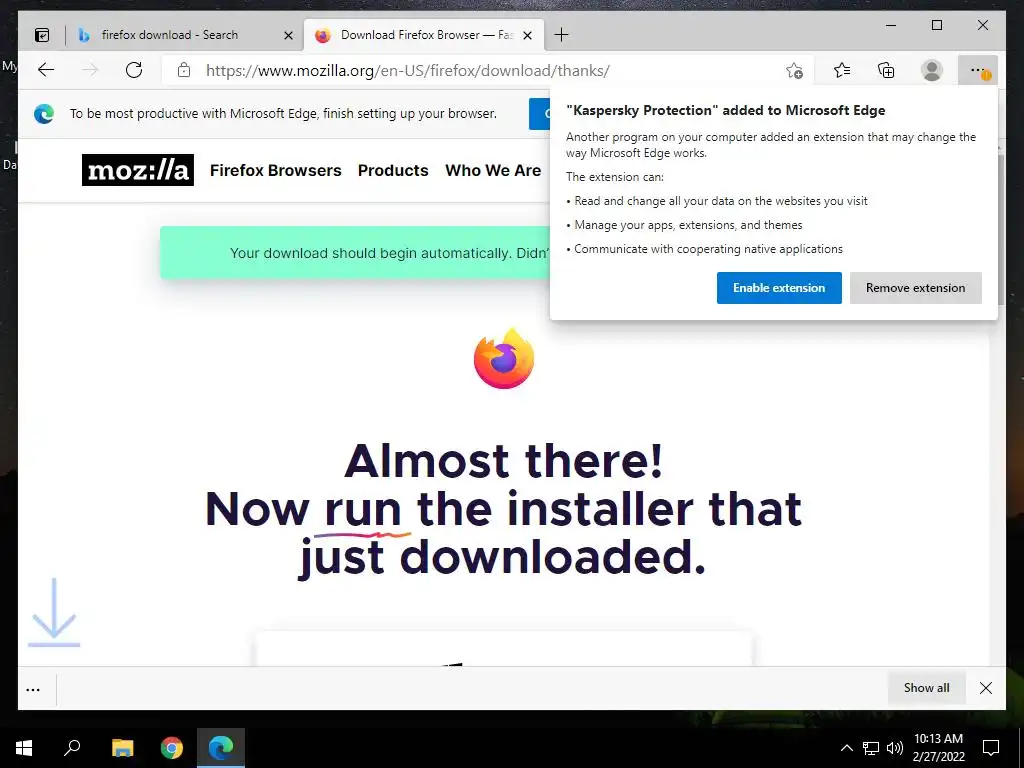Click the Microsoft Edge logo in setup banner
This screenshot has width=1024, height=768.
click(x=44, y=114)
